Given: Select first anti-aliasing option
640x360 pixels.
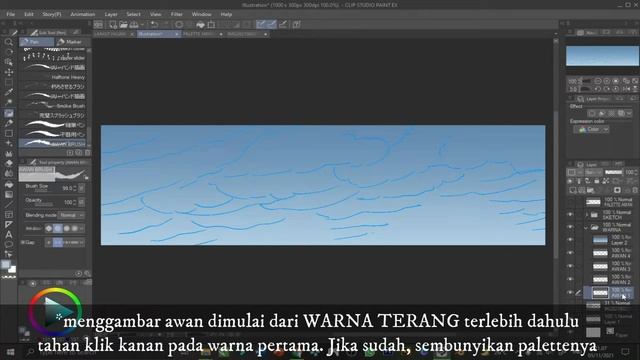Looking at the screenshot, I should 49,229.
